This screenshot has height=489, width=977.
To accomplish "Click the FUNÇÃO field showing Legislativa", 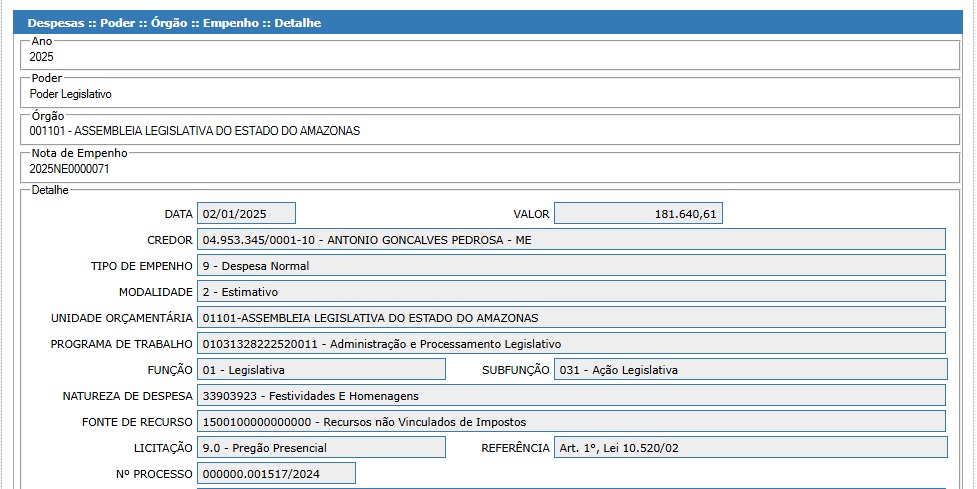I will (321, 370).
